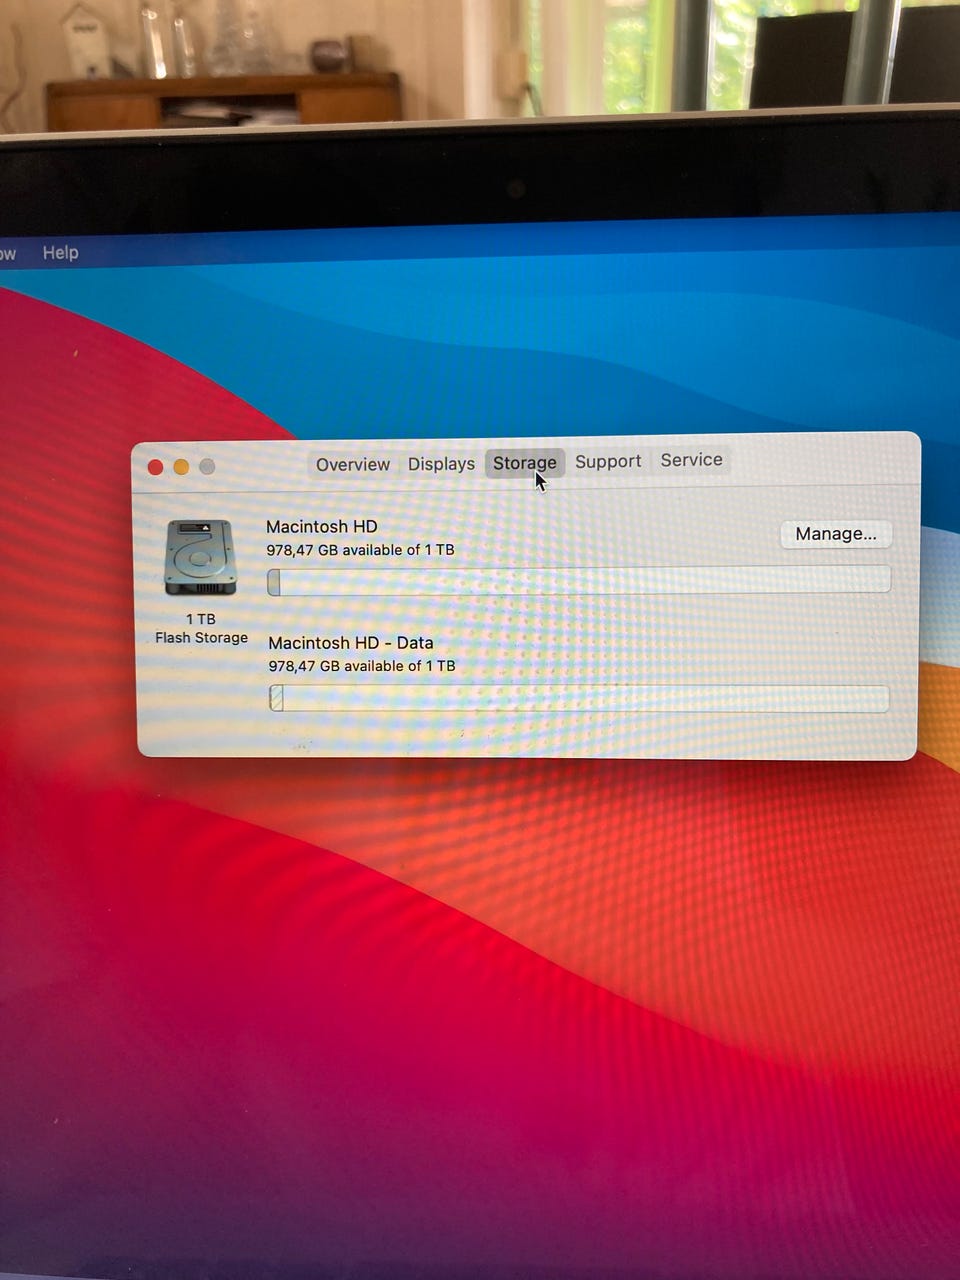Click the Macintosh HD - Data usage bar
The width and height of the screenshot is (960, 1280).
(579, 698)
